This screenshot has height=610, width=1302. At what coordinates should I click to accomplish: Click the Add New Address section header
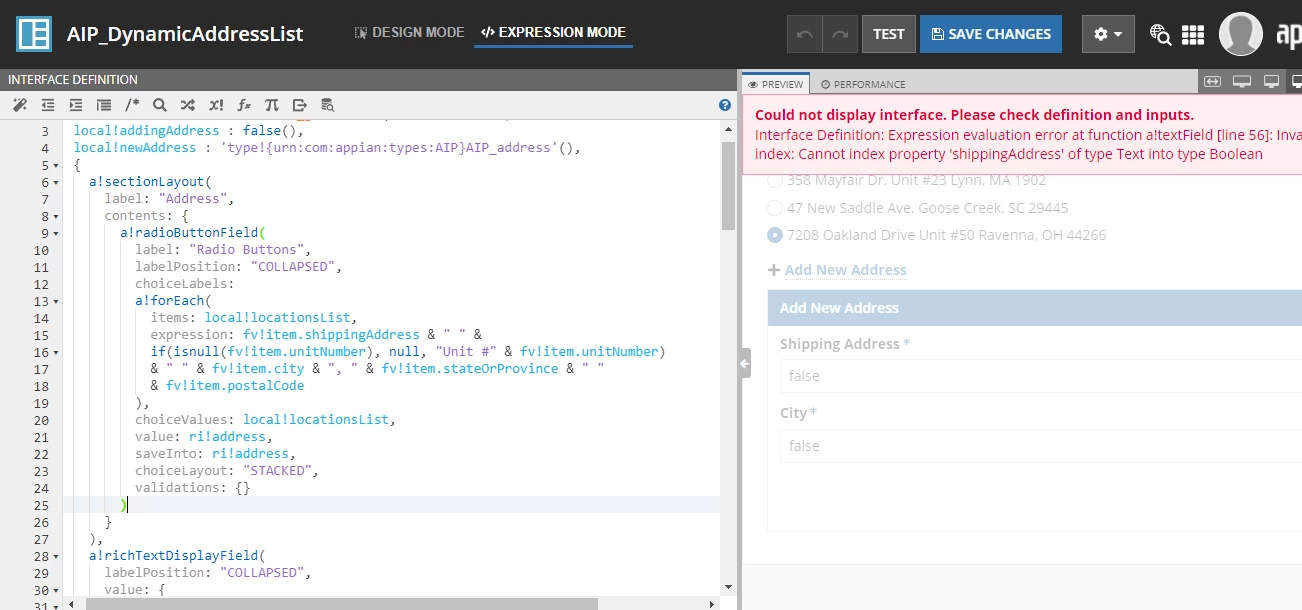[x=1034, y=308]
